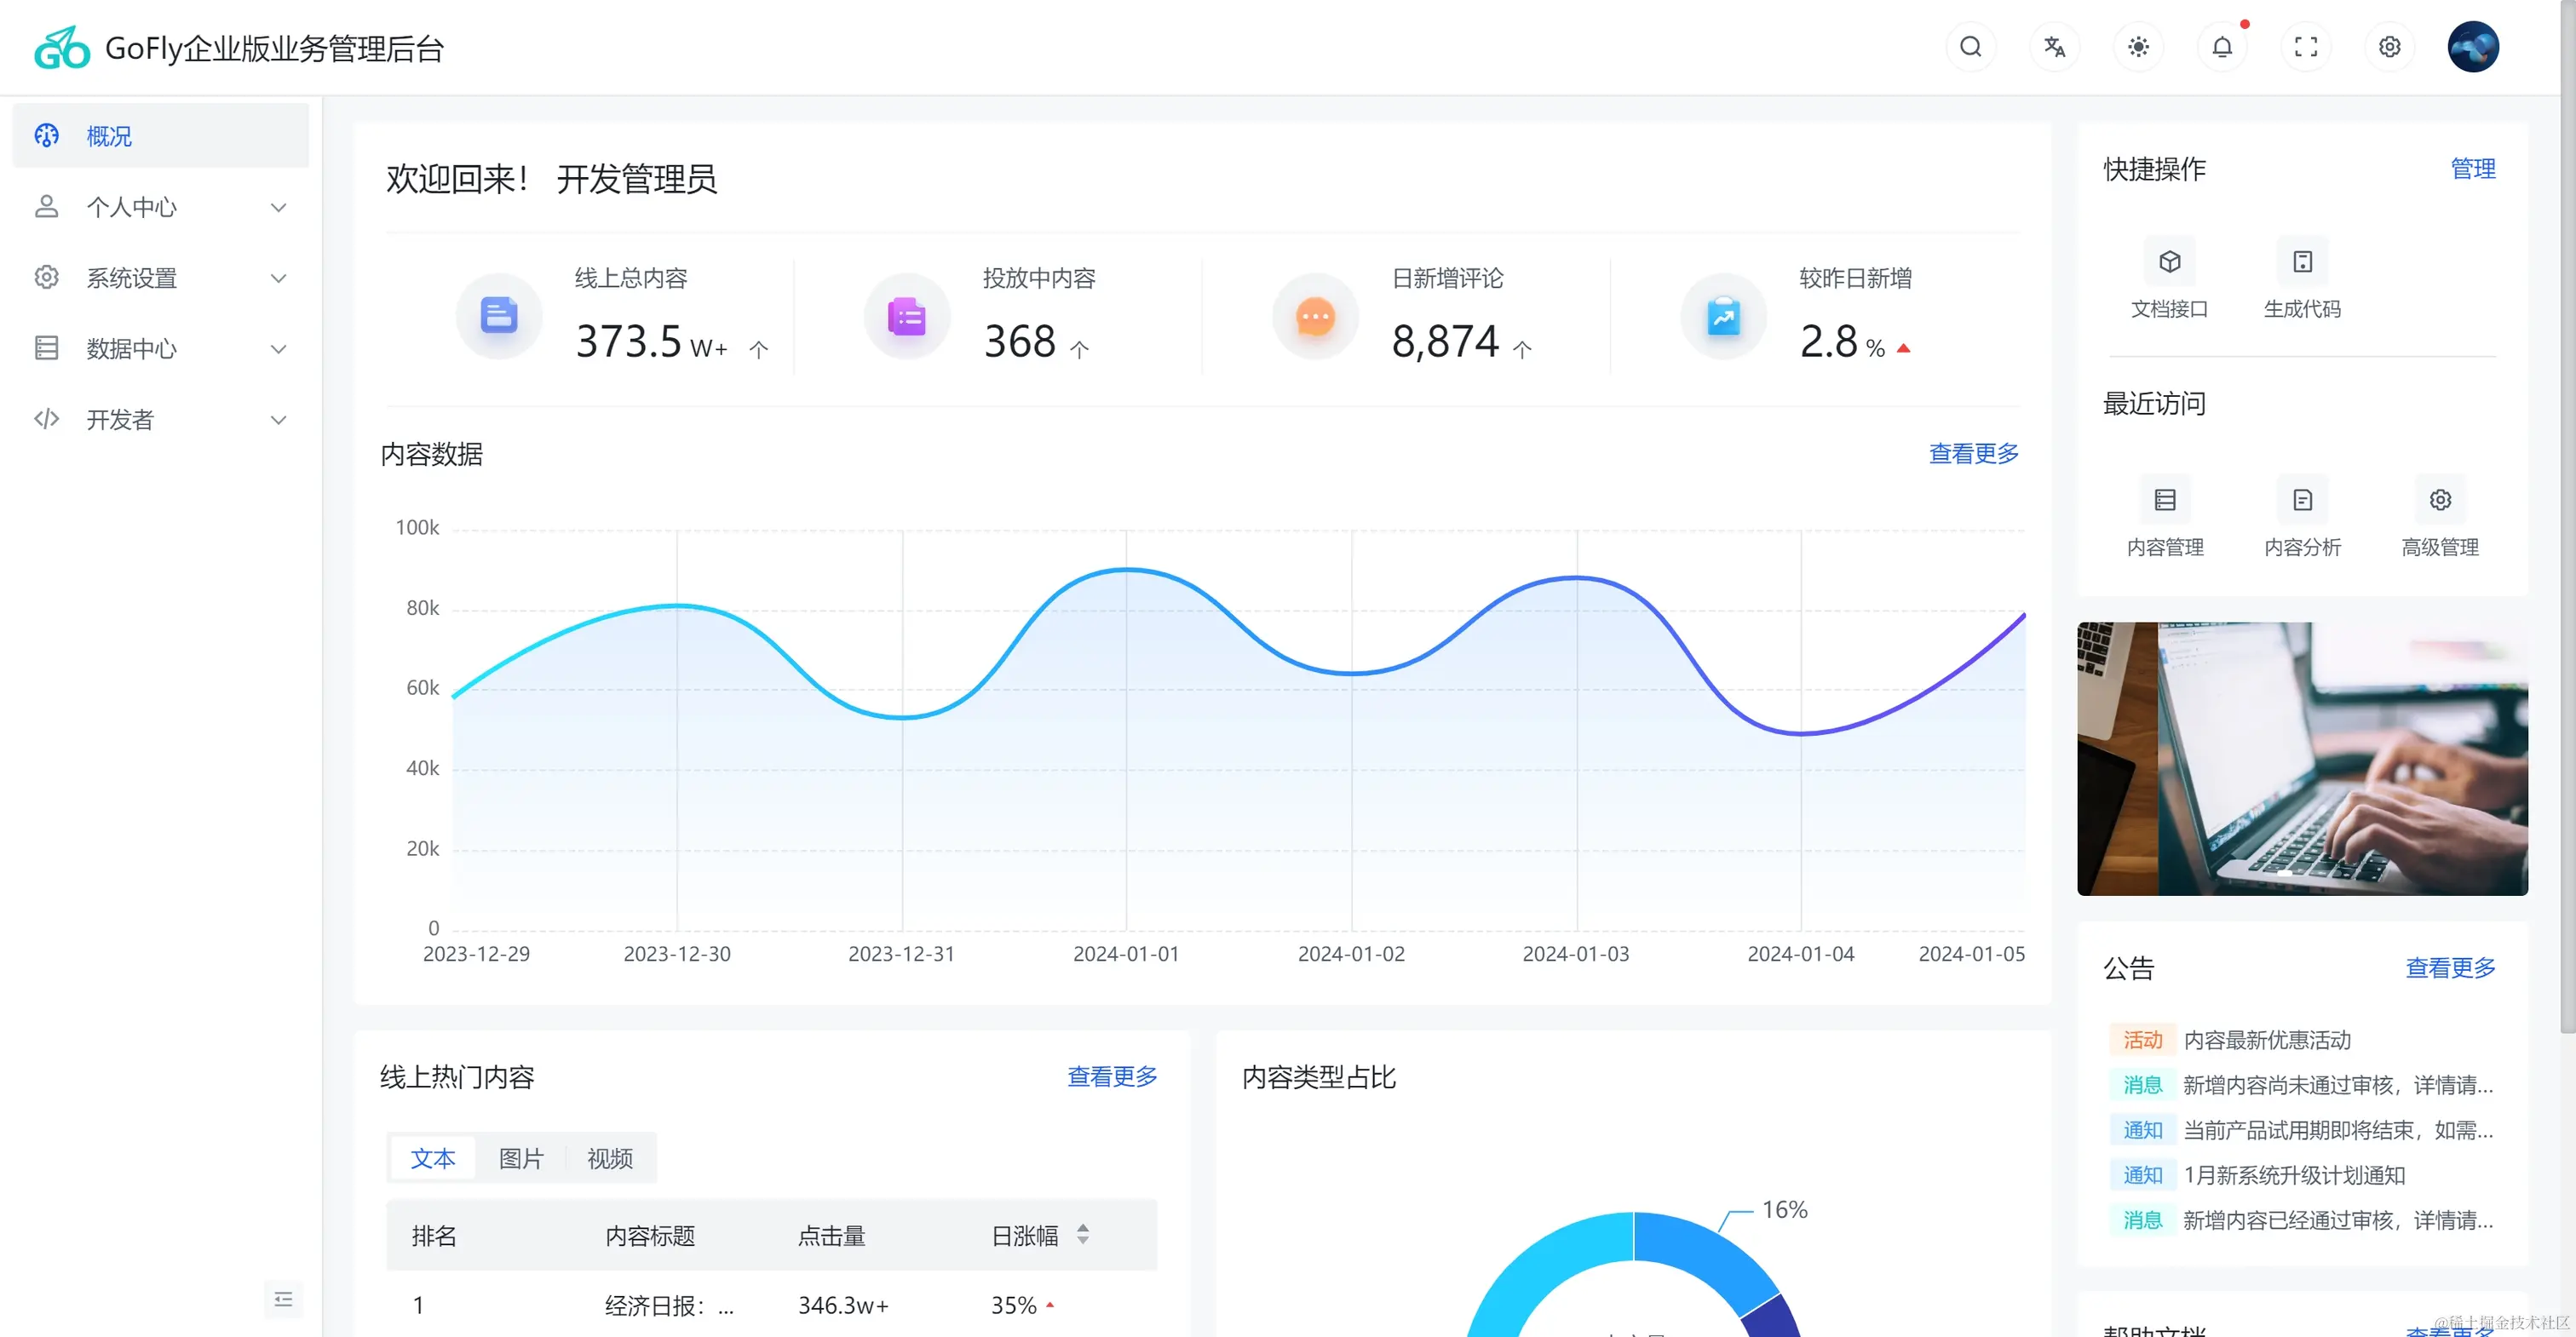
Task: Click the laptop carousel banner image
Action: 2302,758
